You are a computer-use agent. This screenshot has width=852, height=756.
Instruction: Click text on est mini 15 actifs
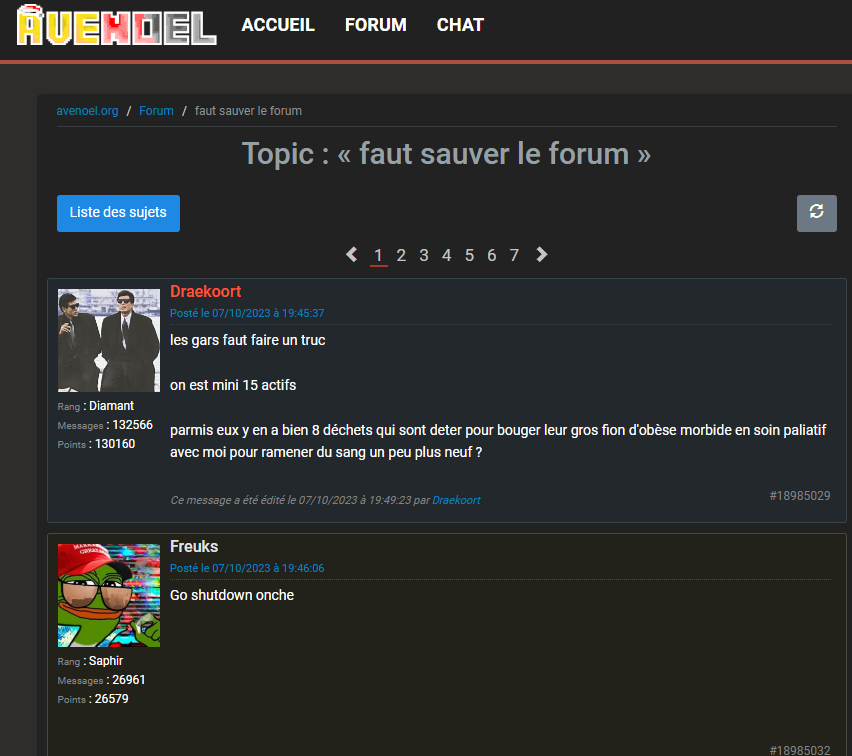[233, 385]
